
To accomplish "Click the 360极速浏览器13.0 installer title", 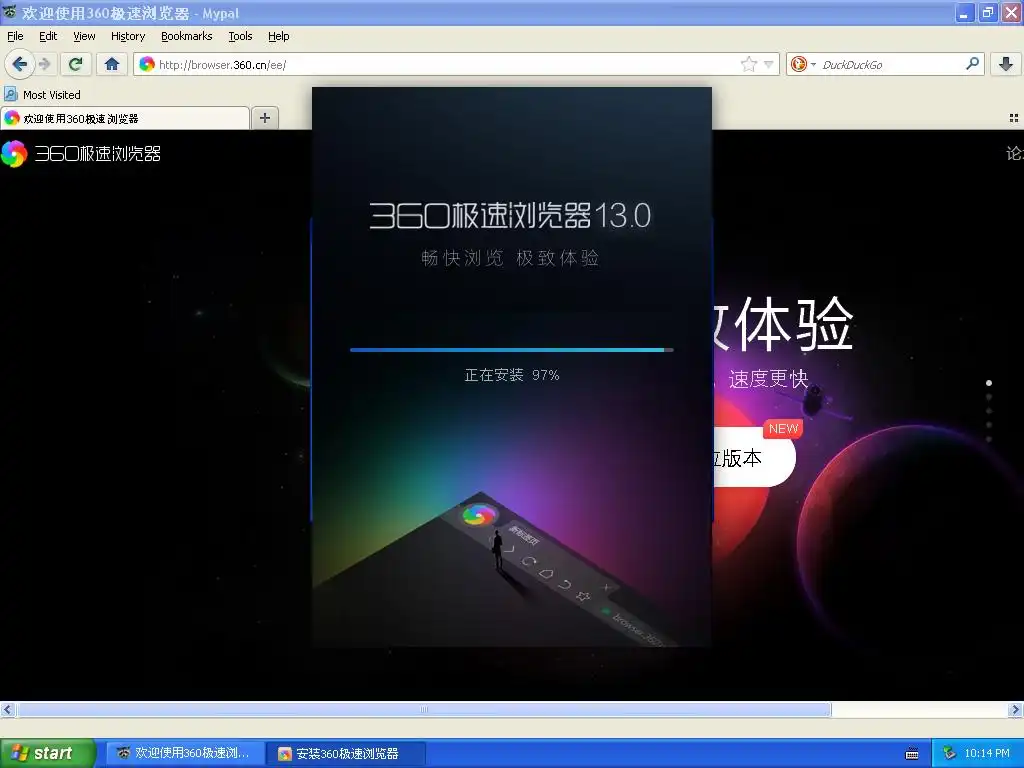I will (510, 216).
